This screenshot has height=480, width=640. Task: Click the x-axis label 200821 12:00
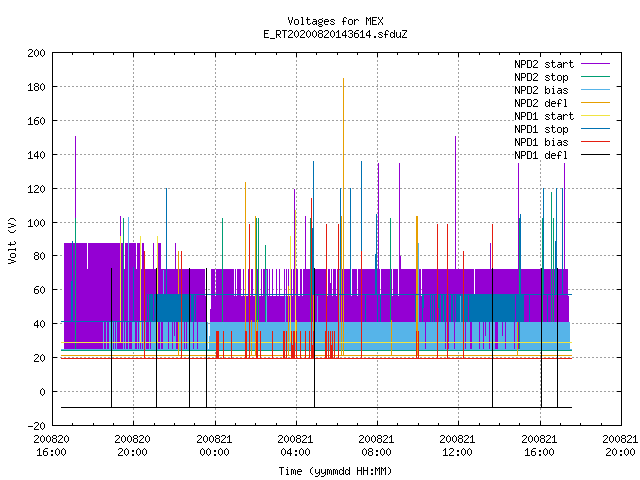(x=457, y=446)
